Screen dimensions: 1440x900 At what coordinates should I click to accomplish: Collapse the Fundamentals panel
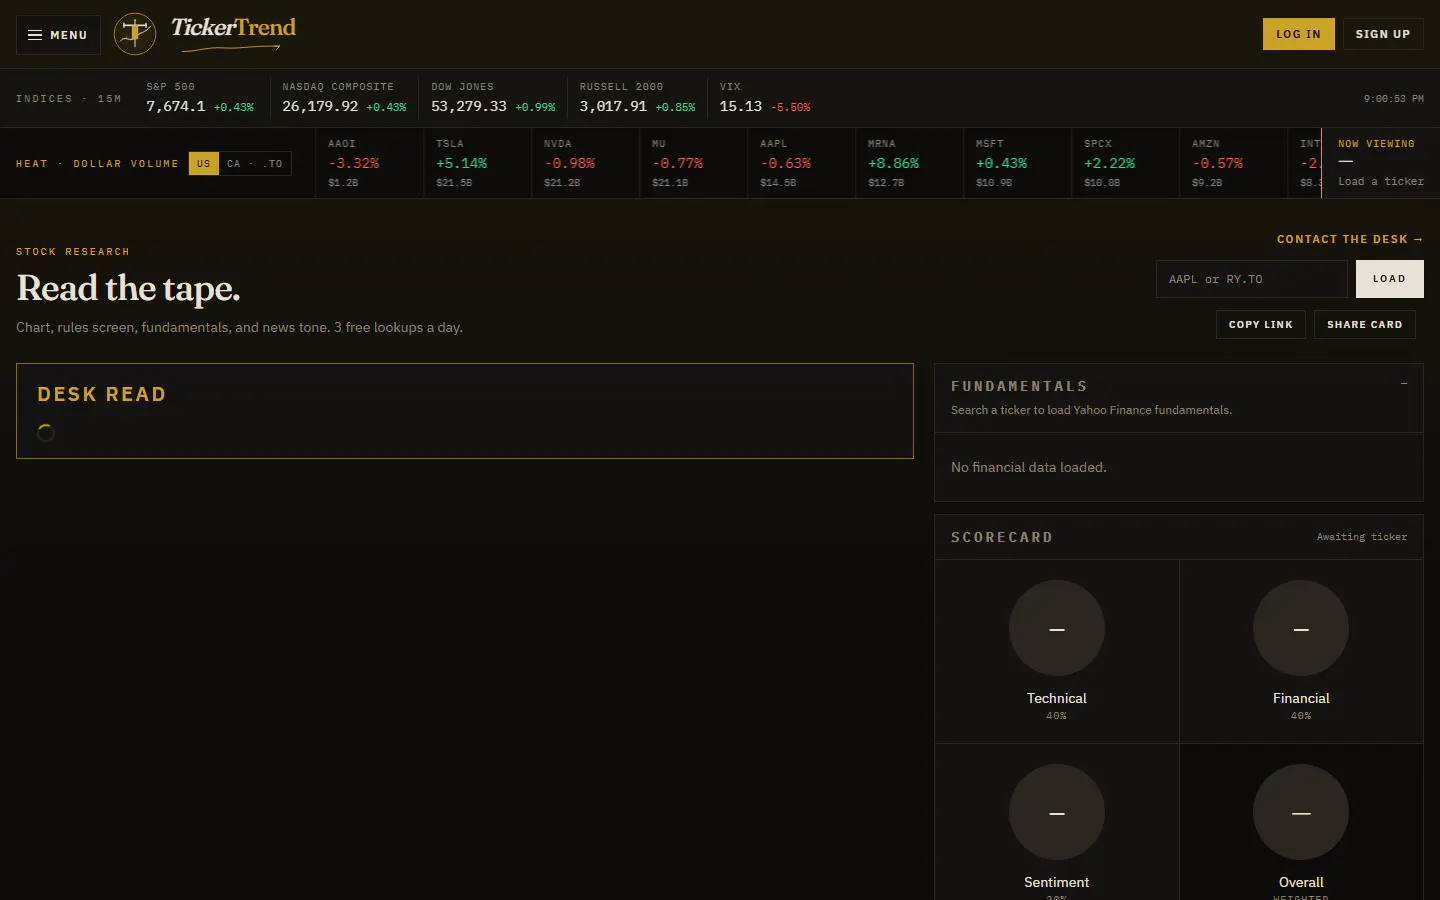click(x=1404, y=384)
